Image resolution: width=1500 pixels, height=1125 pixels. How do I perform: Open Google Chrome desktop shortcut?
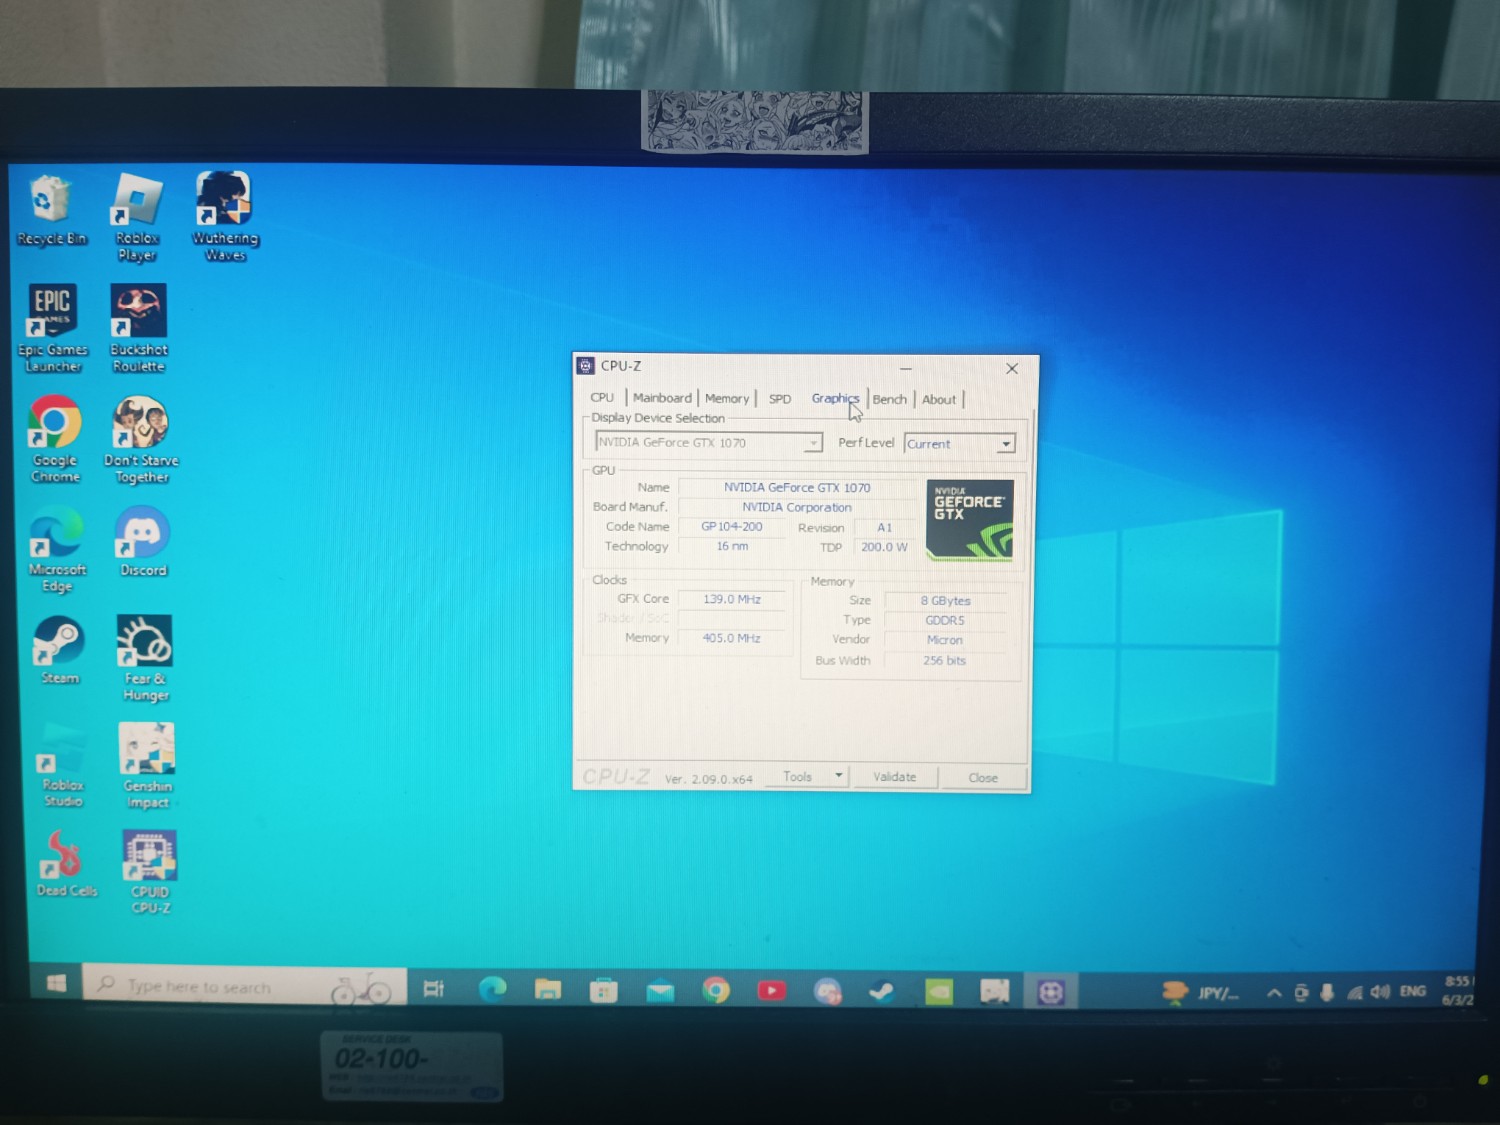point(55,440)
